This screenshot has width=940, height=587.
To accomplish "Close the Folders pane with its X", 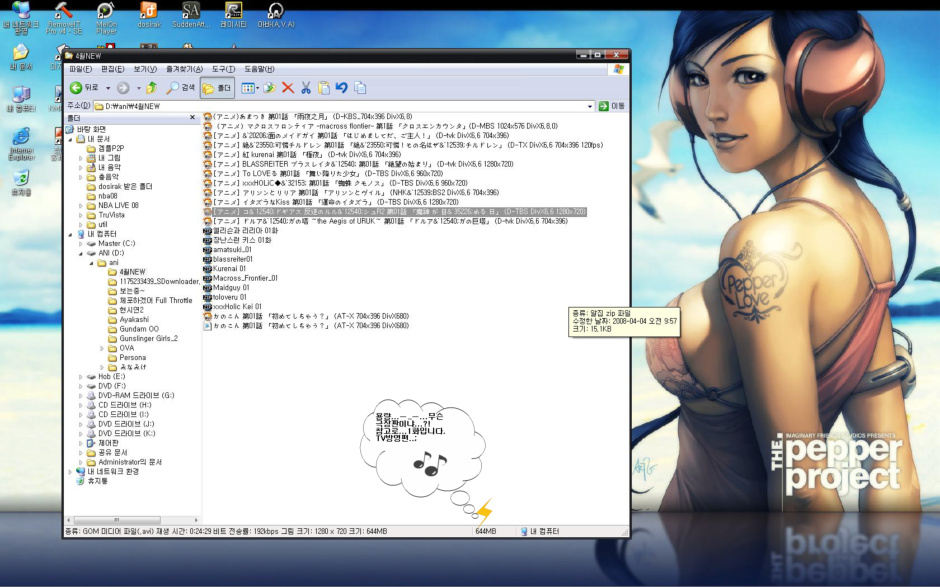I will coord(192,118).
